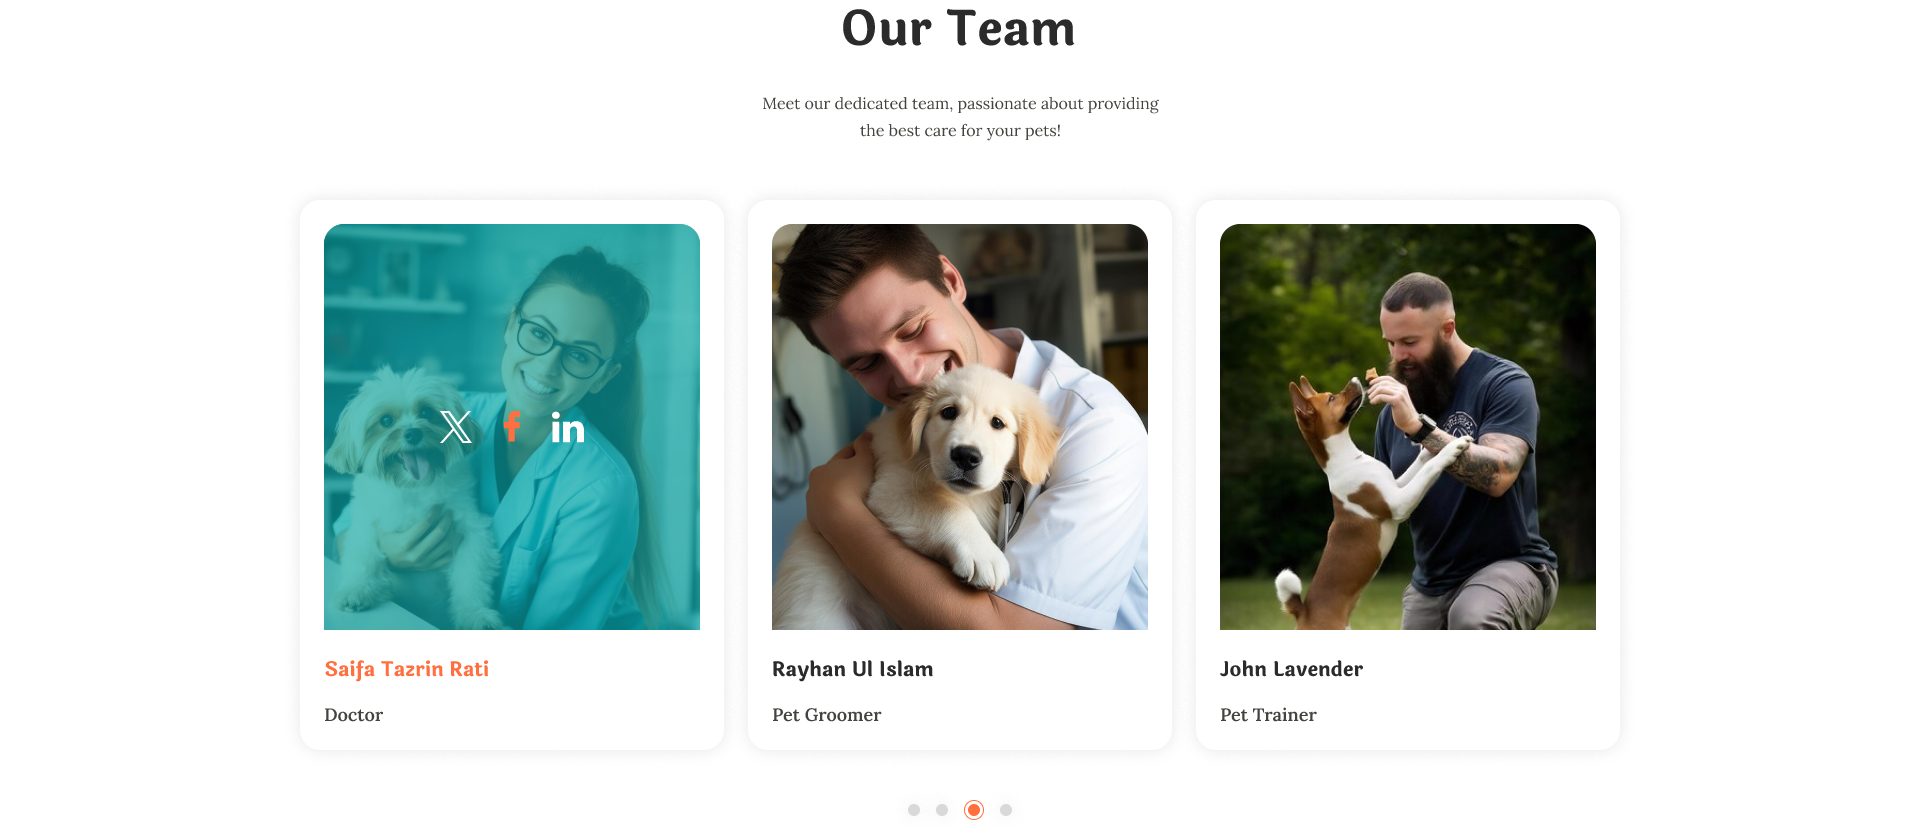Jump to the last carousel pagination dot

coord(1006,810)
